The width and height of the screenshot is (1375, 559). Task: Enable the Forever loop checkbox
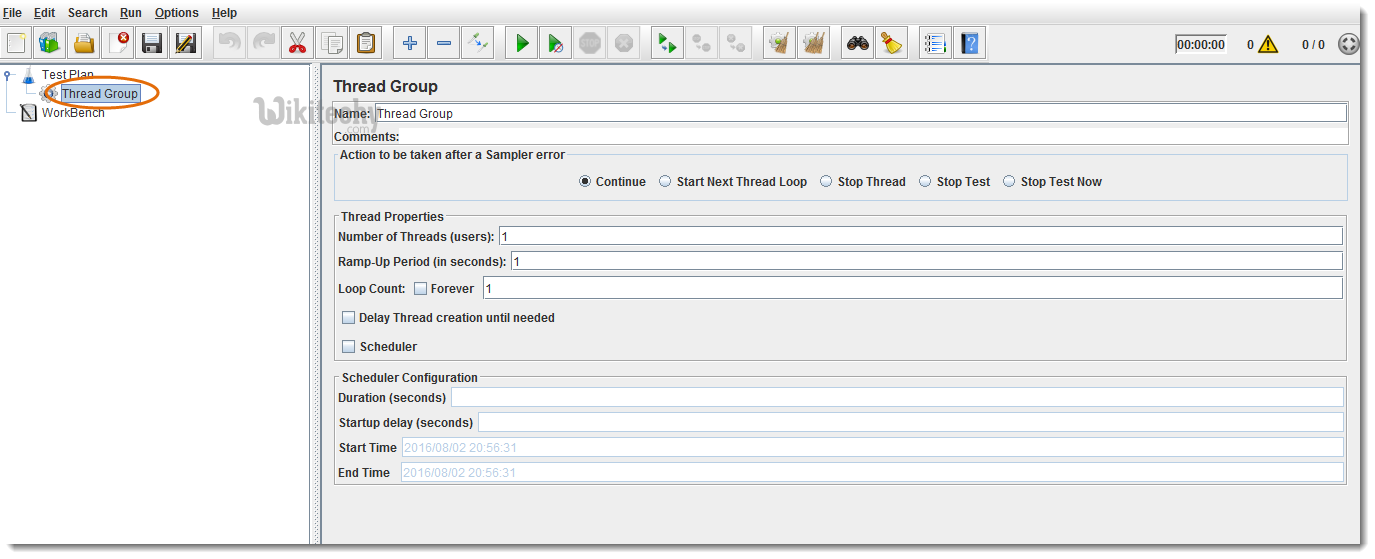pos(421,289)
